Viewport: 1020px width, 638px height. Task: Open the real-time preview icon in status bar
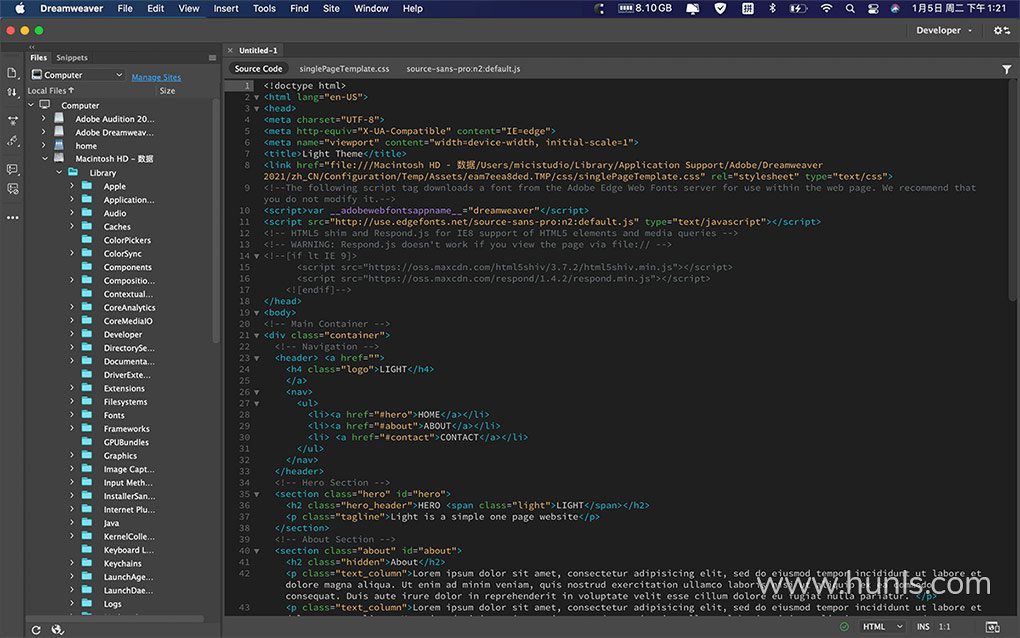(x=992, y=627)
